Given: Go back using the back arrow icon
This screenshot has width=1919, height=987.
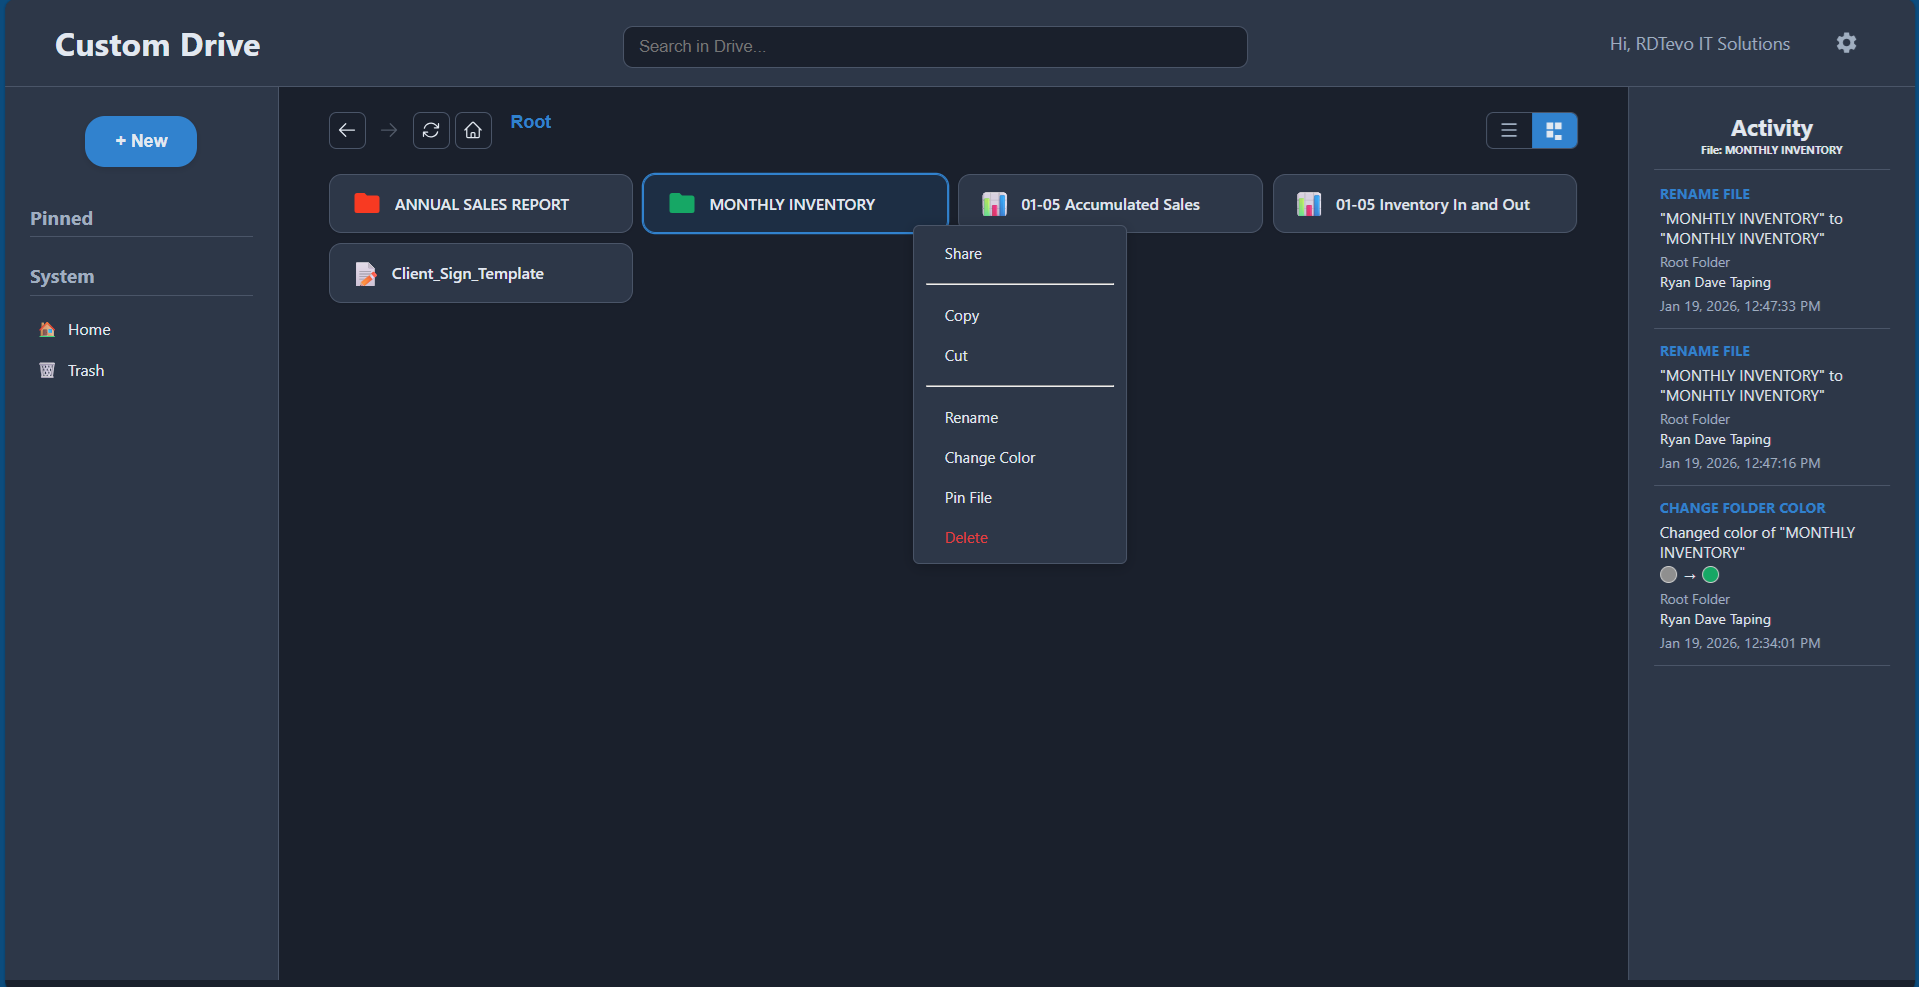Looking at the screenshot, I should pyautogui.click(x=347, y=130).
